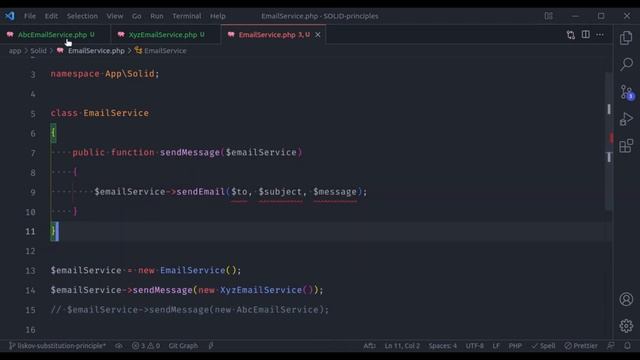Open the Selection menu
640x360 pixels.
point(82,16)
